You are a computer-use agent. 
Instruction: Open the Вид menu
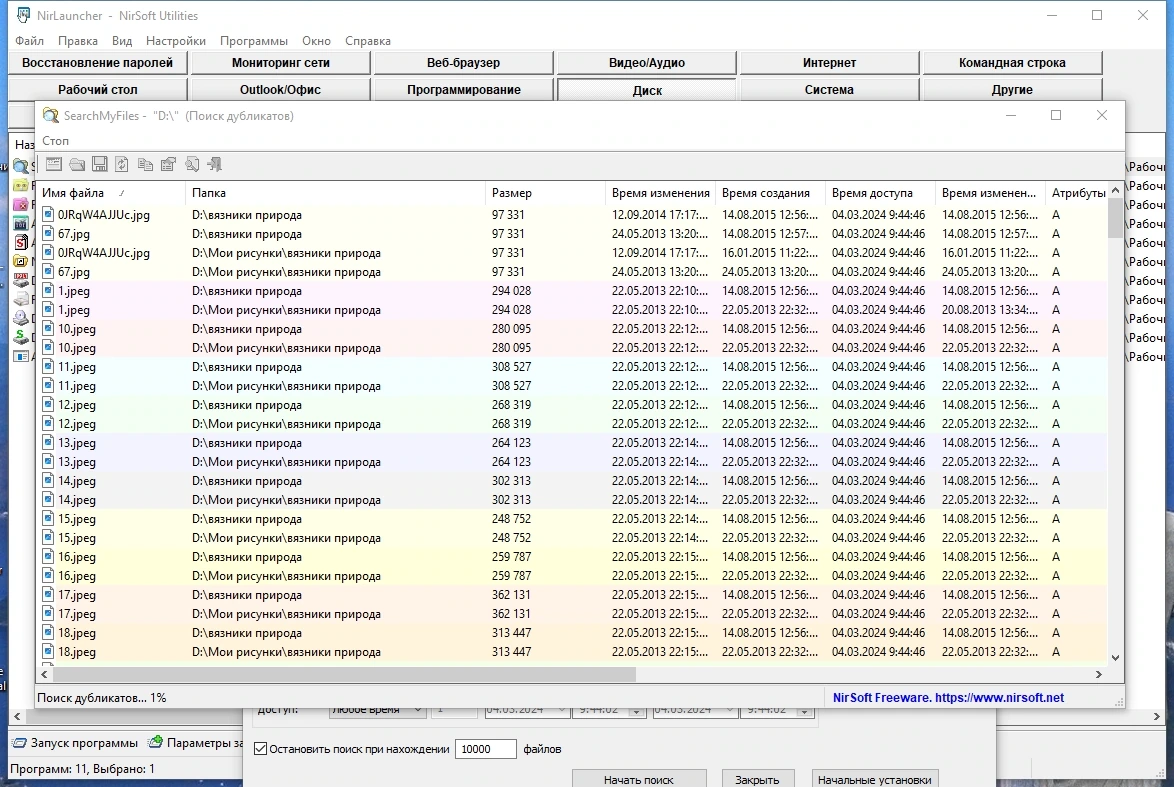pyautogui.click(x=121, y=41)
